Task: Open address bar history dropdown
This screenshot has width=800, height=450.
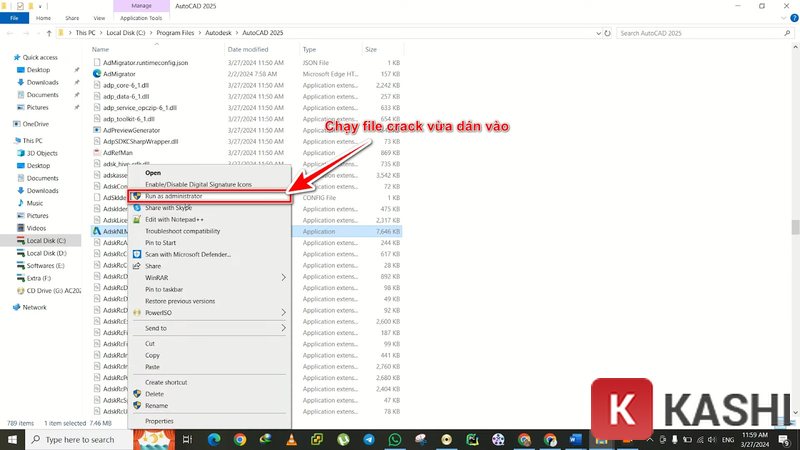Action: (598, 33)
